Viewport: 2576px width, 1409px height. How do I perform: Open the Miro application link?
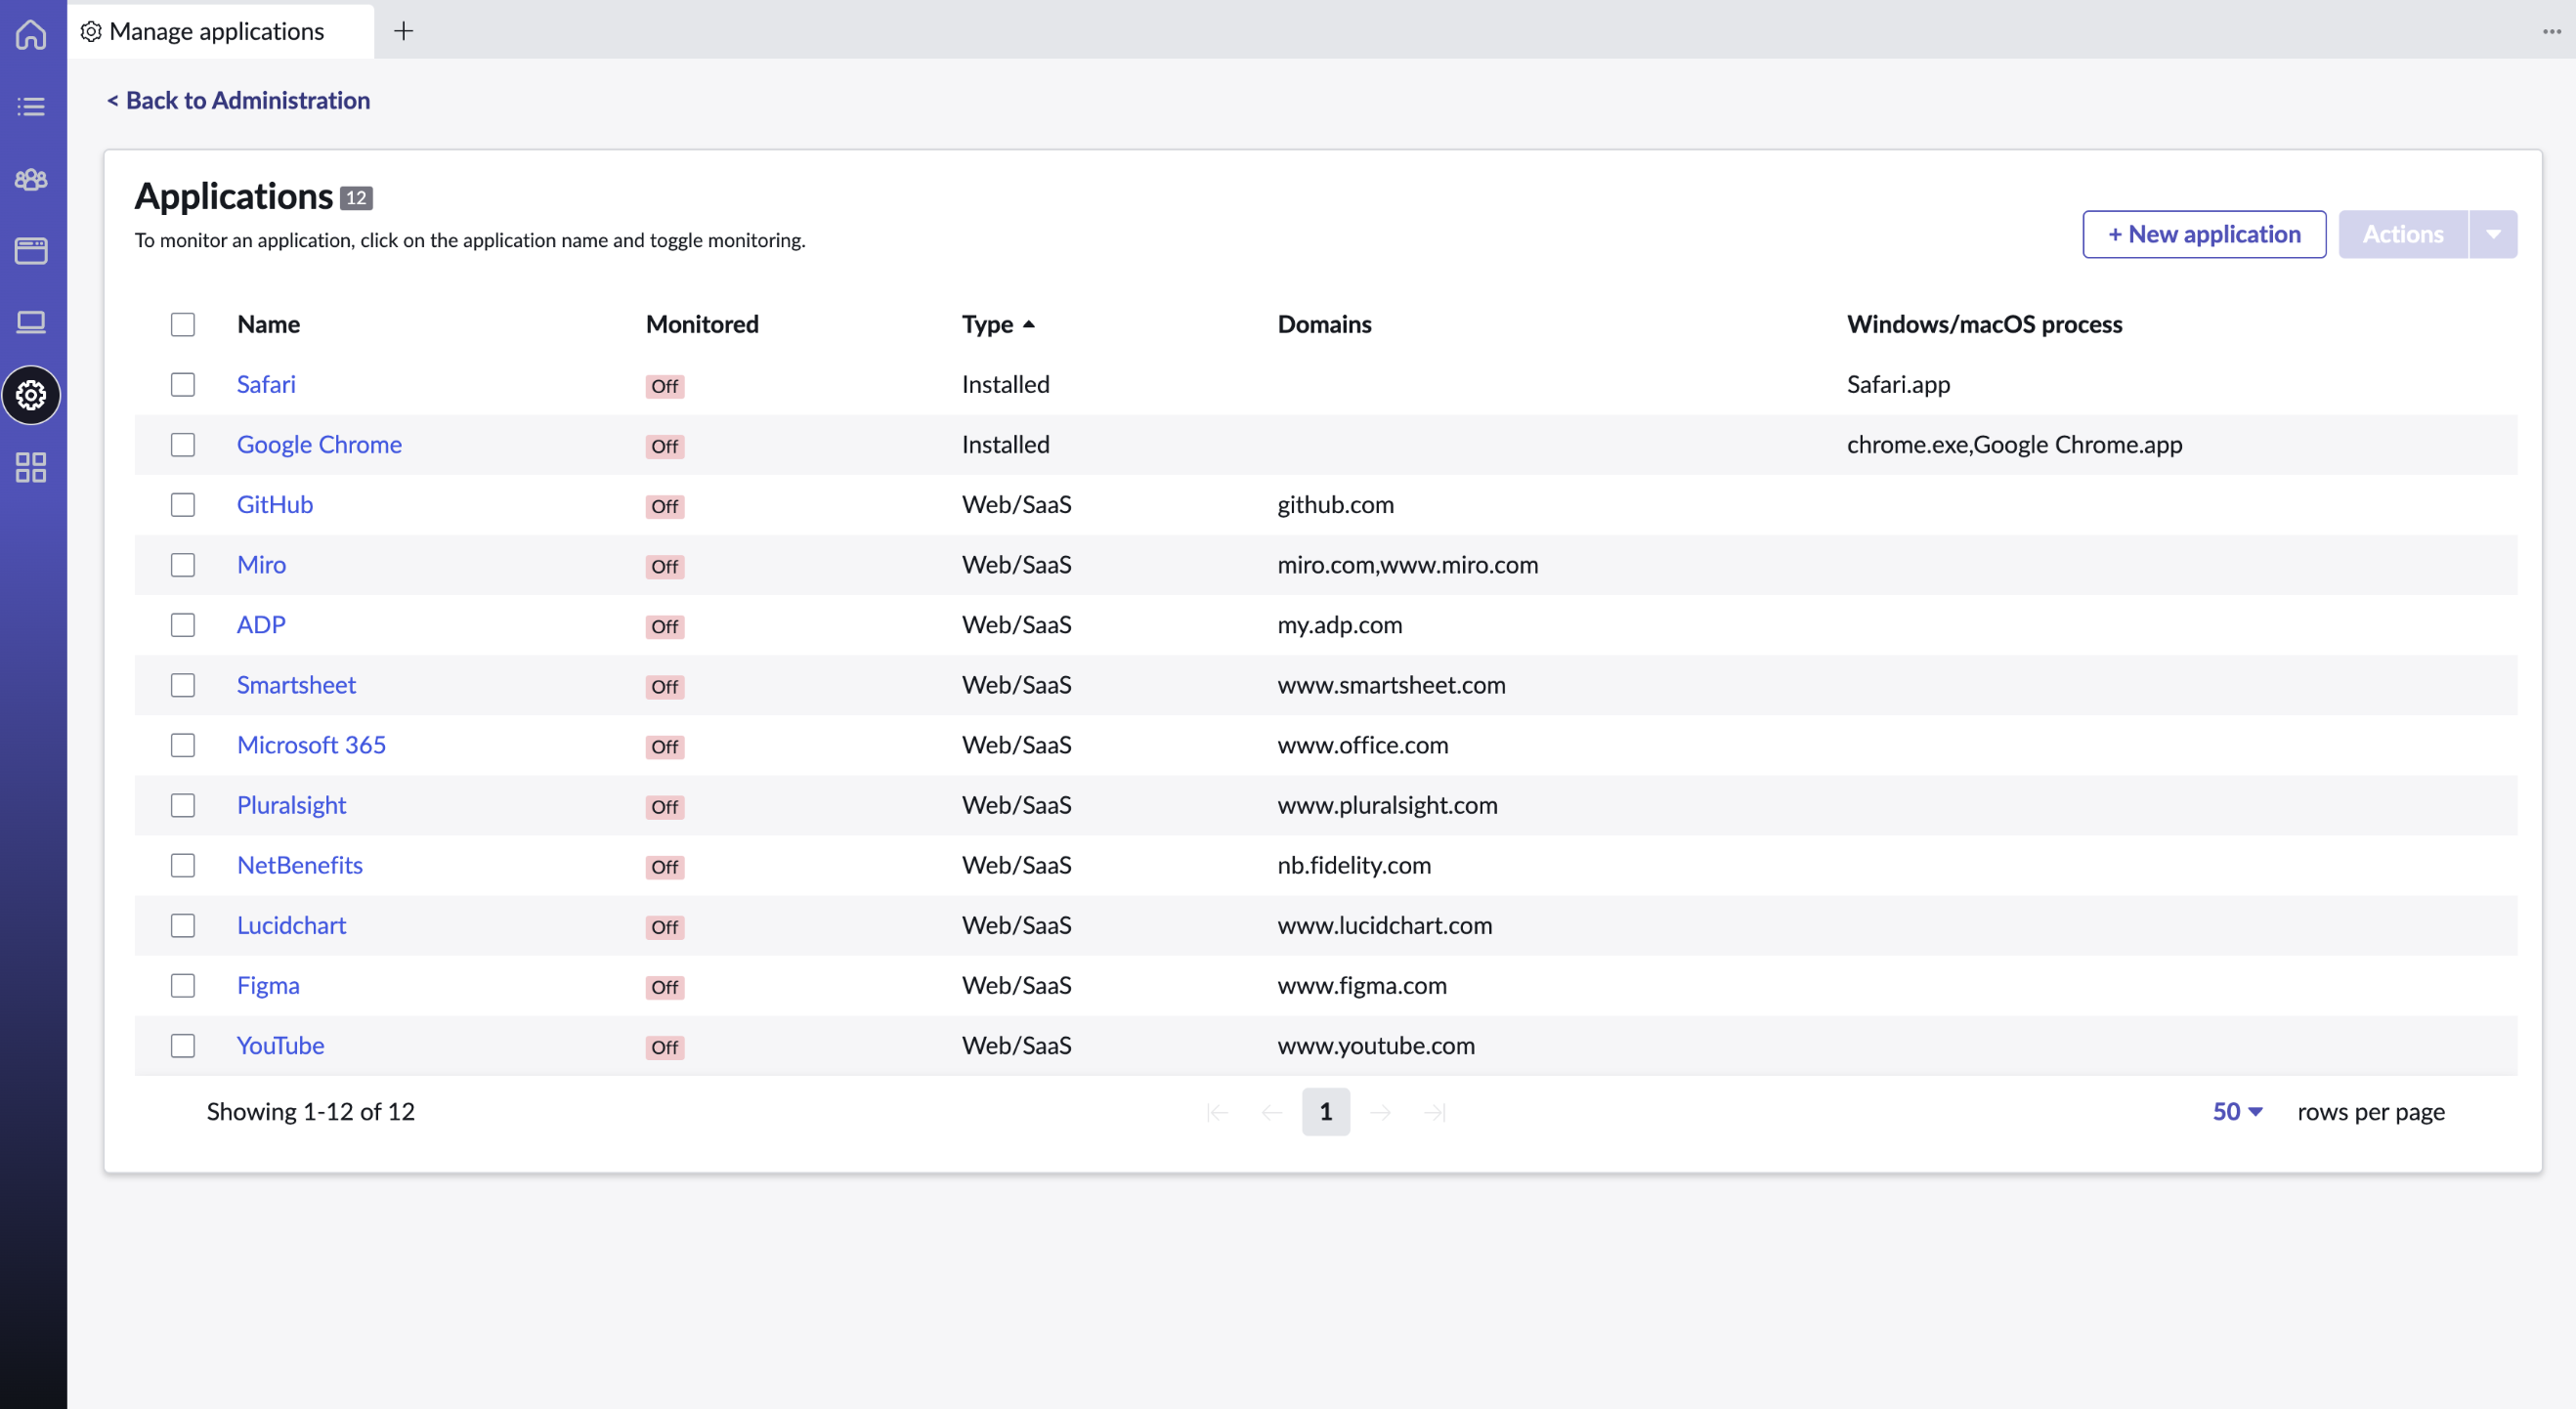point(261,565)
